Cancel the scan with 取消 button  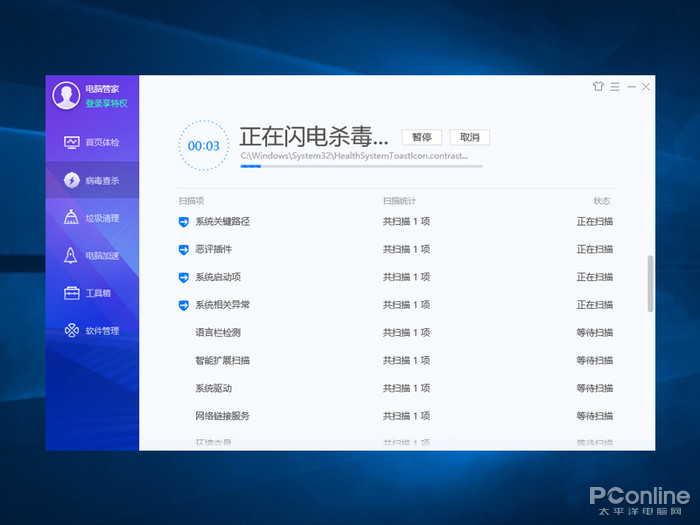pos(469,138)
